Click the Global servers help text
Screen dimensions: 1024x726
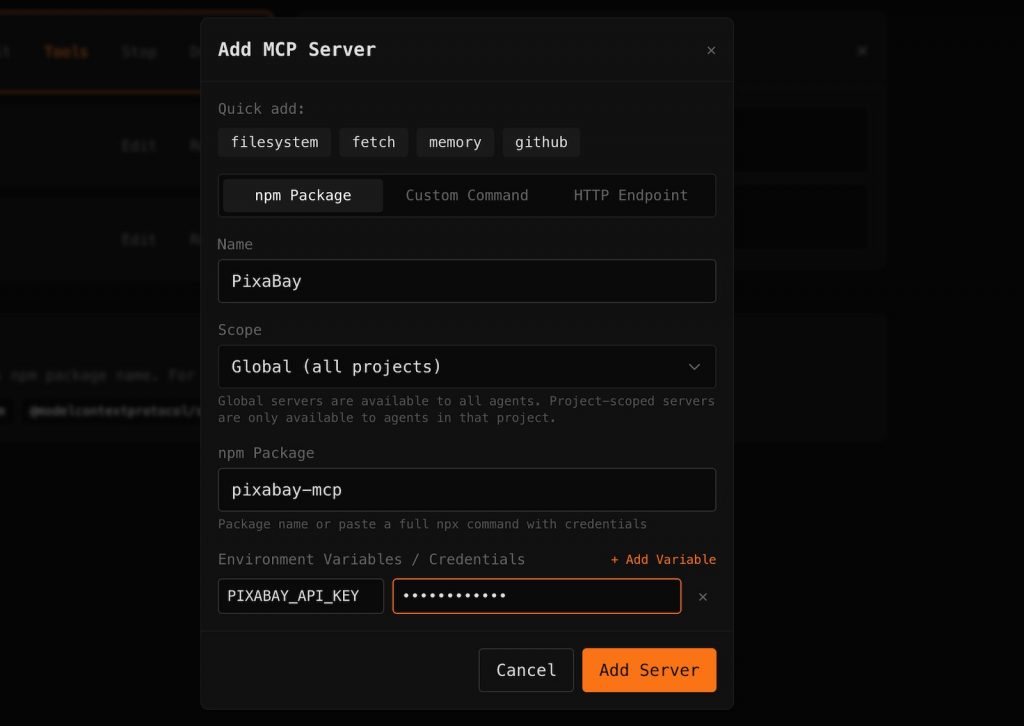466,409
